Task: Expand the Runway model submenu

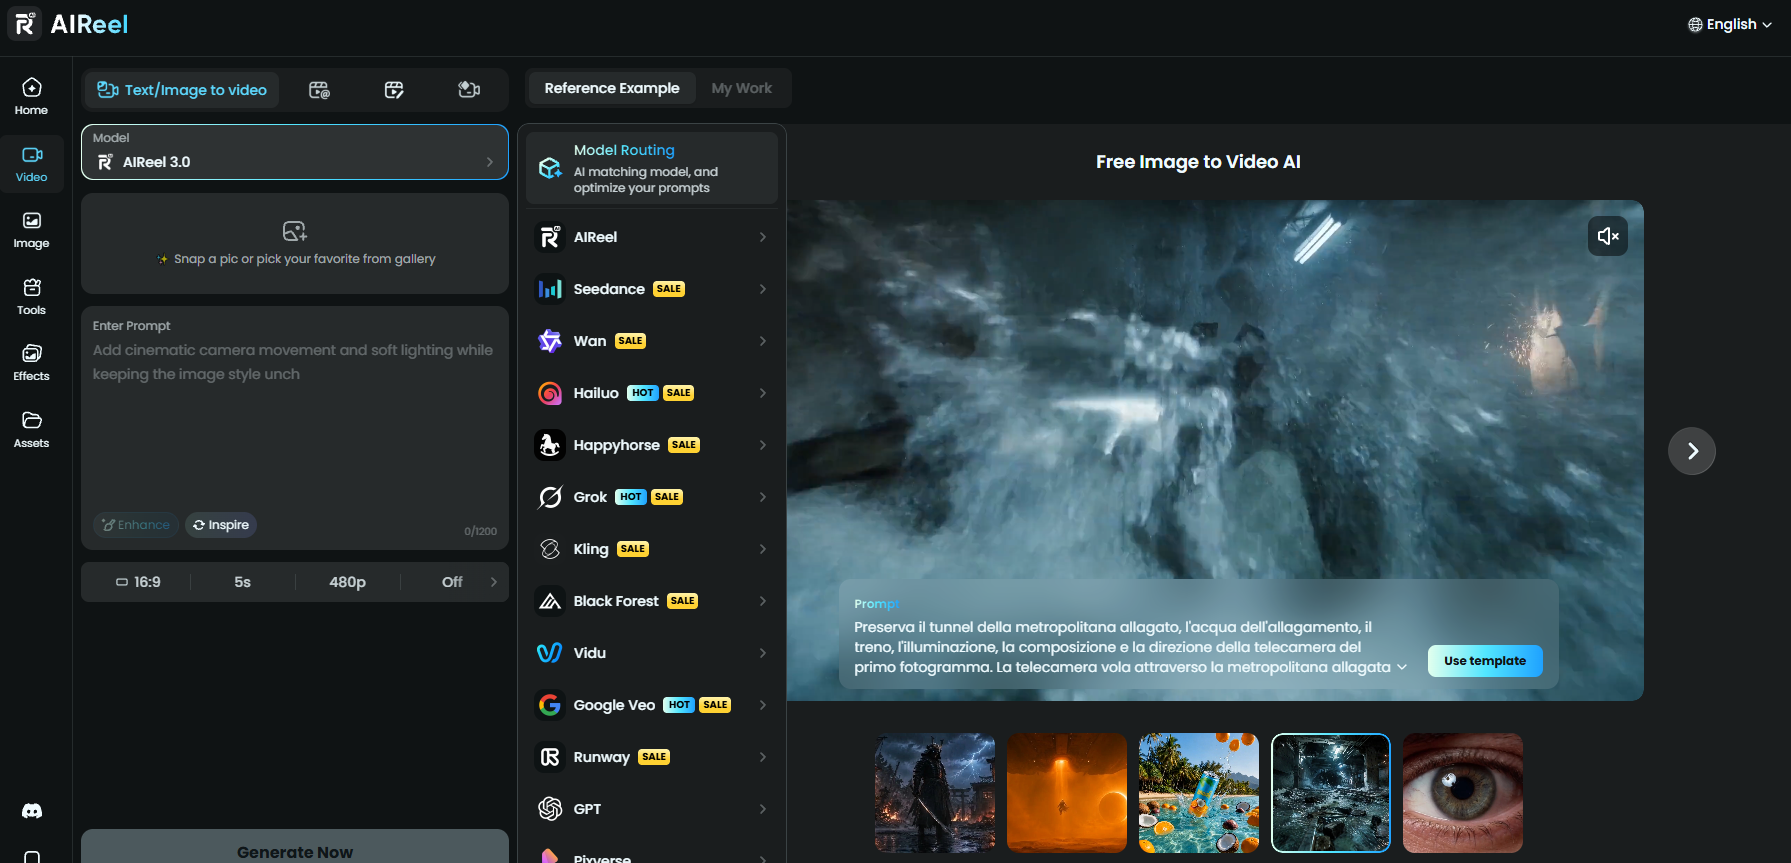Action: click(762, 757)
